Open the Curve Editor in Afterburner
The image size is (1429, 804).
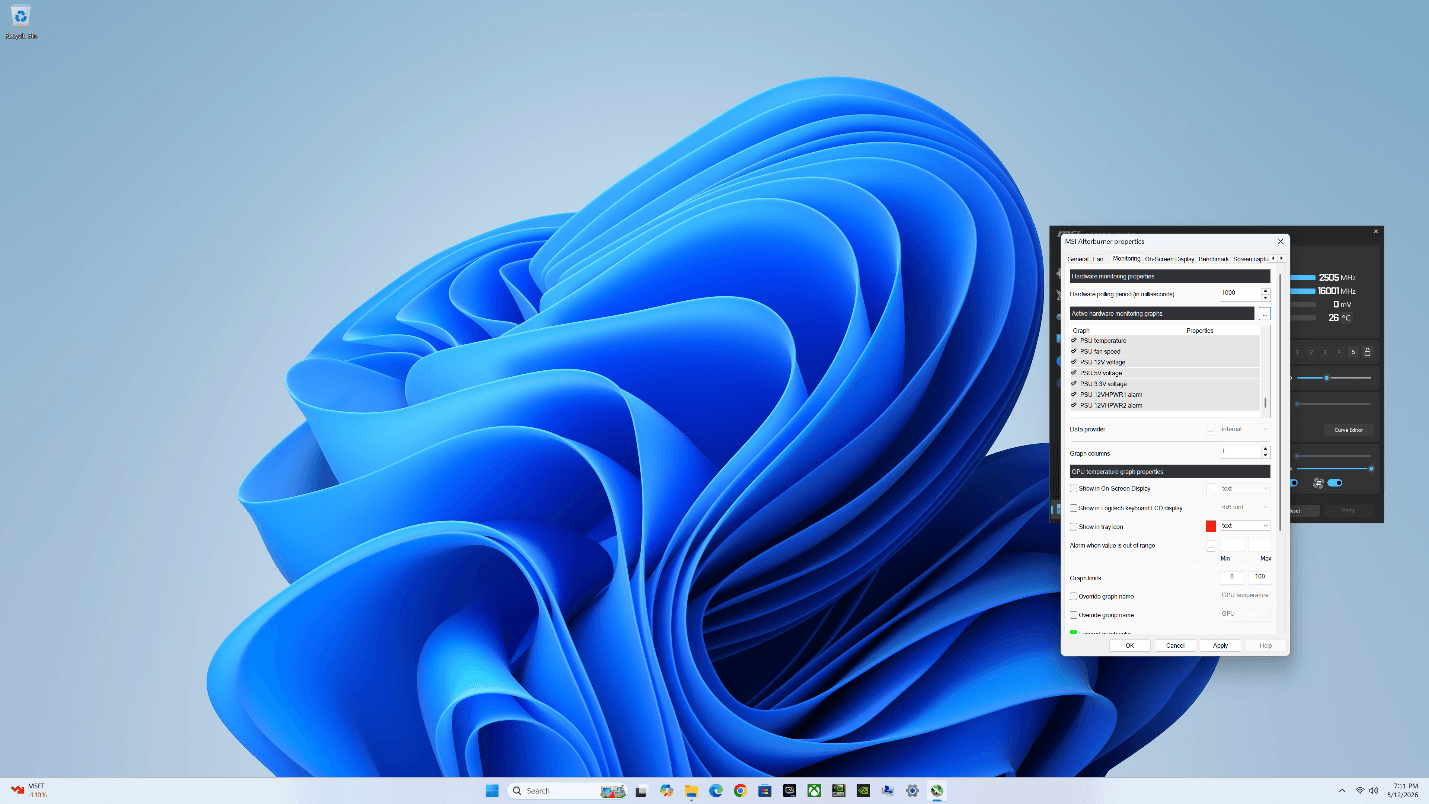[x=1349, y=430]
